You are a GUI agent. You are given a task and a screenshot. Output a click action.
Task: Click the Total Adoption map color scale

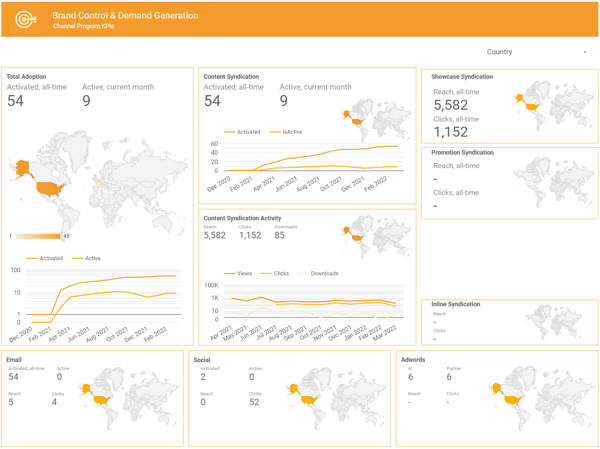point(38,236)
